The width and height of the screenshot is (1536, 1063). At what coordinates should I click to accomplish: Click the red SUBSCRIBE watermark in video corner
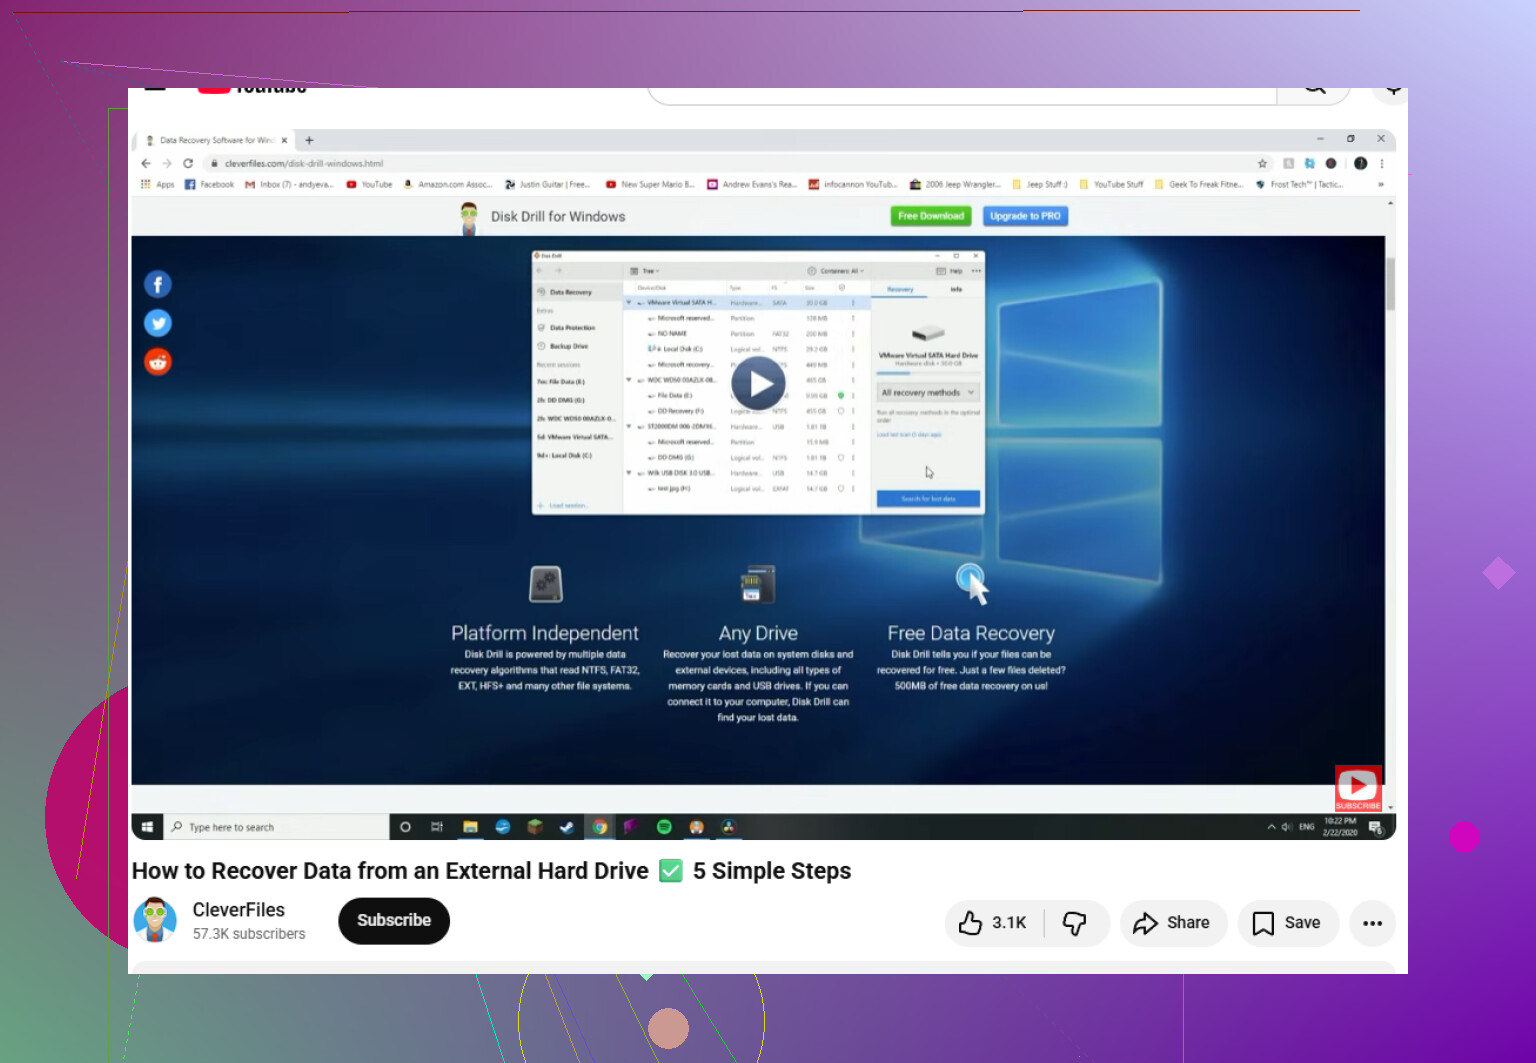1358,788
